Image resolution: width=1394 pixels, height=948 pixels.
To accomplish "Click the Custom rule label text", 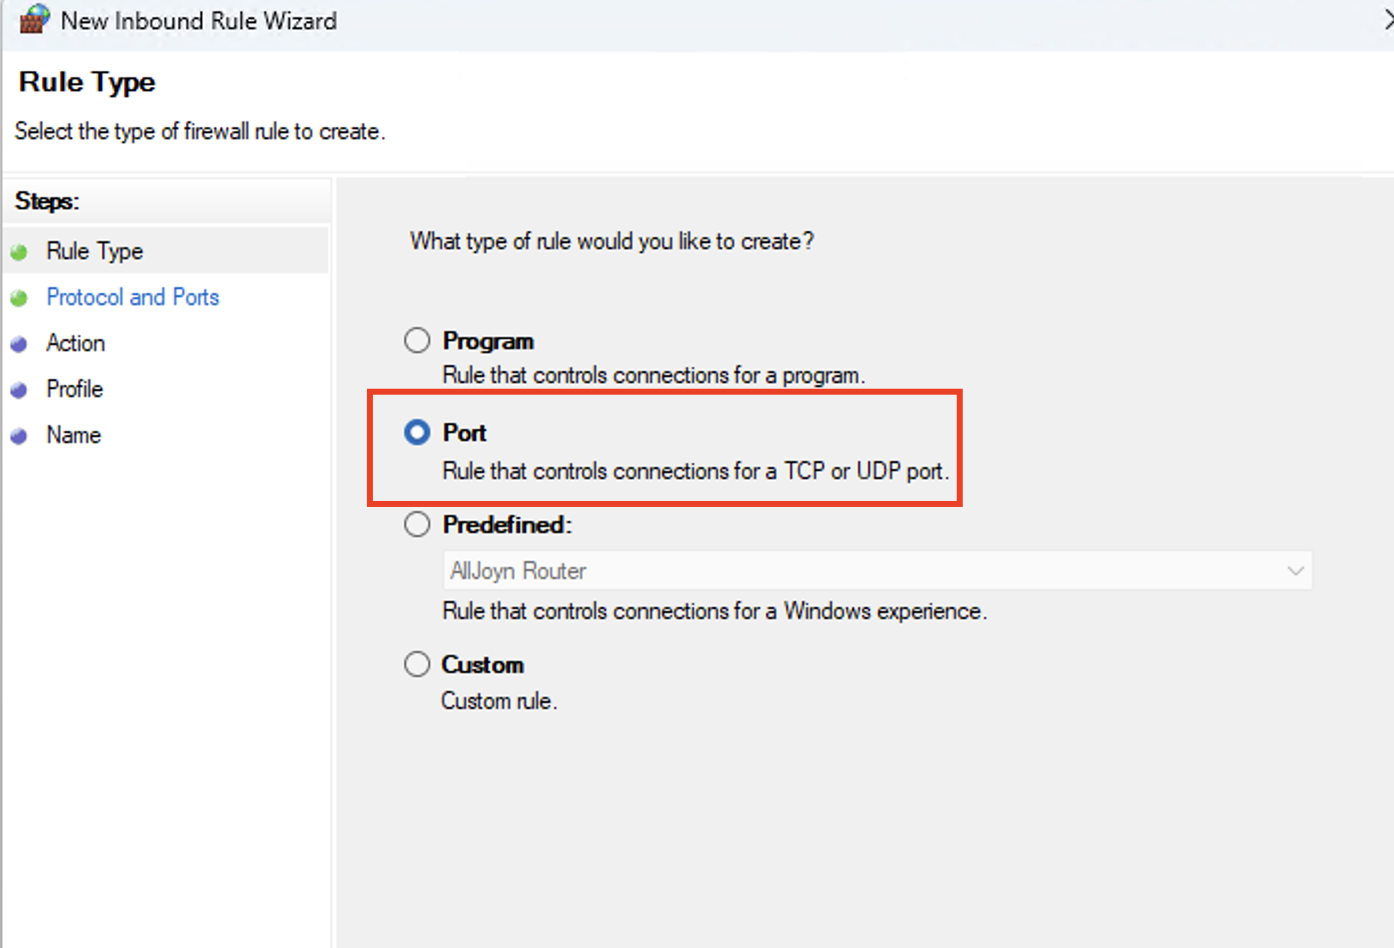I will coord(482,665).
